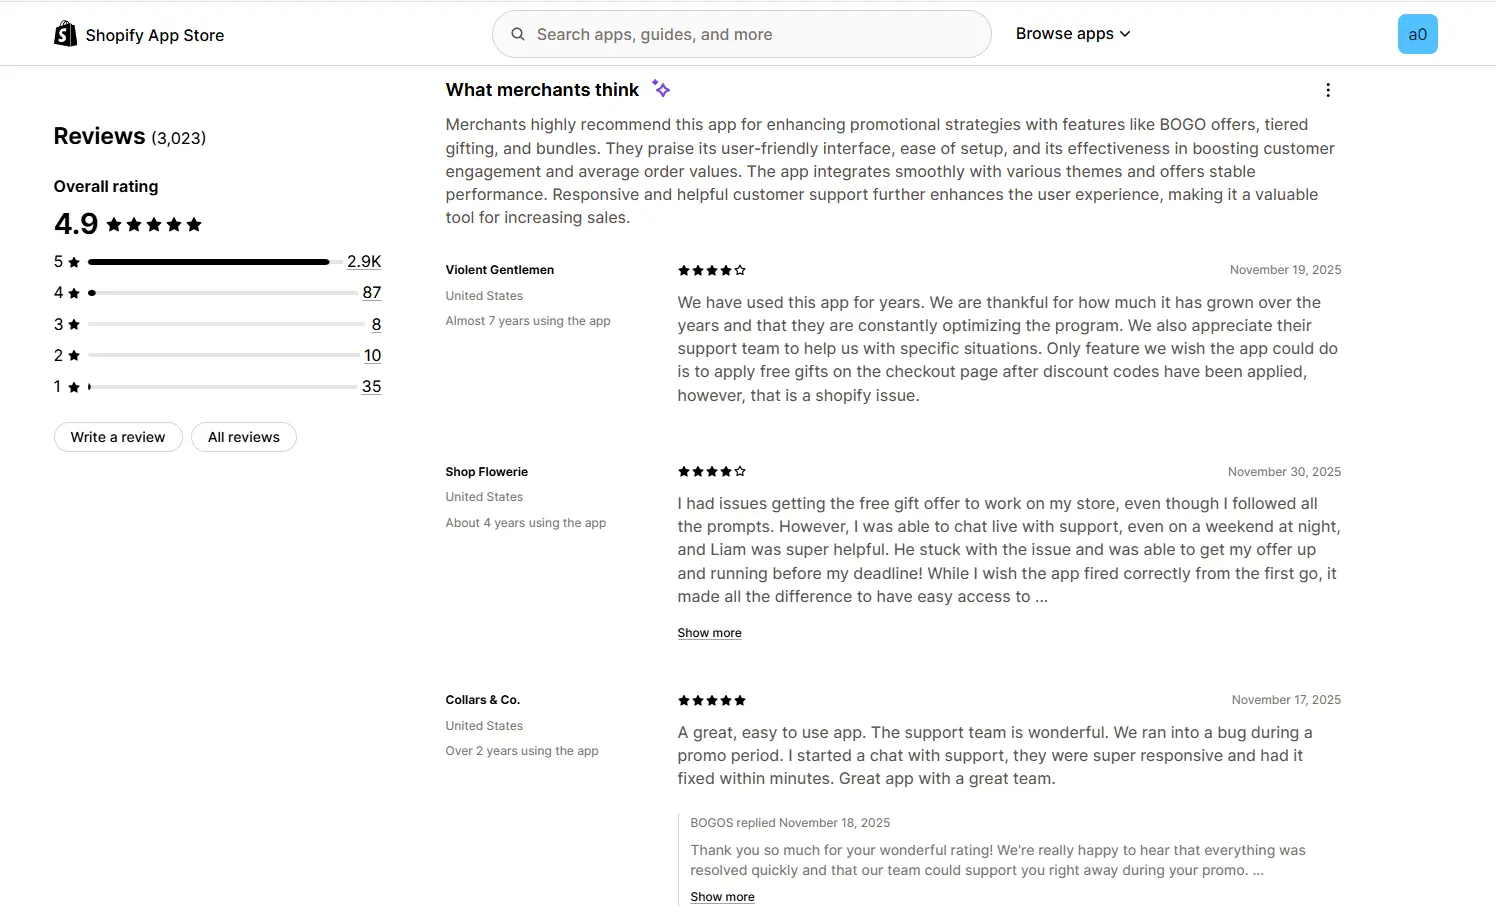Open All reviews
Image resolution: width=1496 pixels, height=912 pixels.
click(x=243, y=437)
